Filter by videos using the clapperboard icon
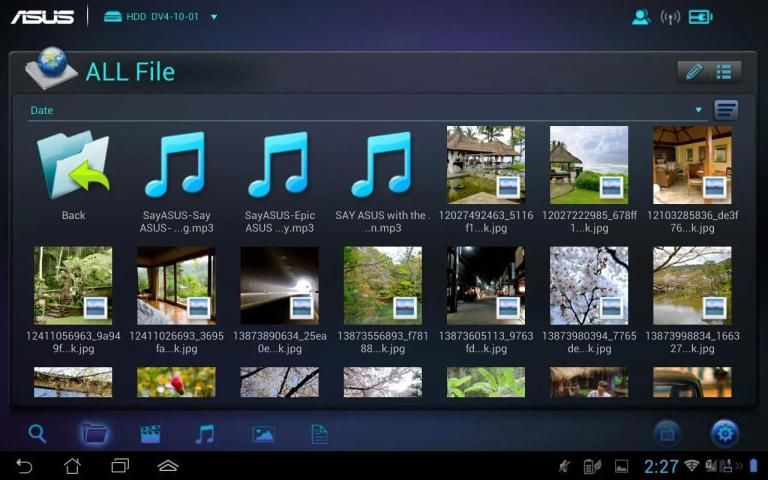 pos(150,433)
